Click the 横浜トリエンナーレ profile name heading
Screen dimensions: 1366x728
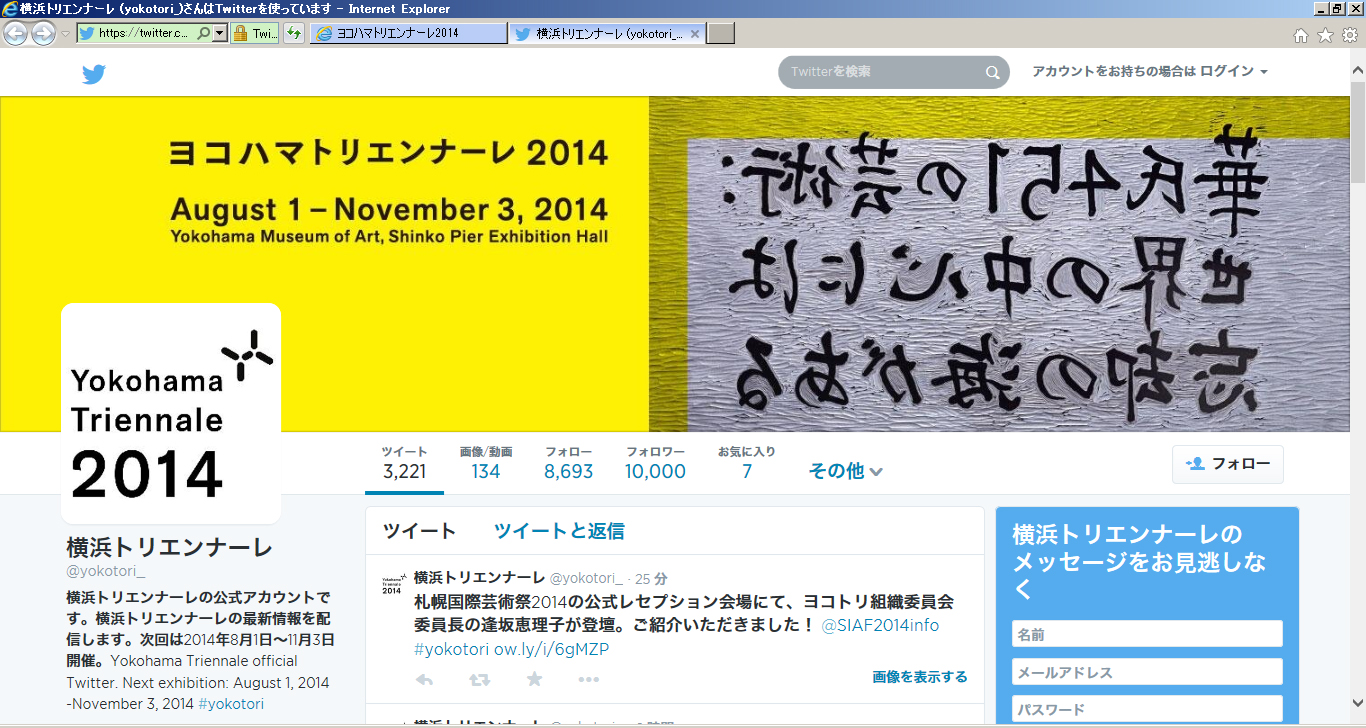point(169,548)
